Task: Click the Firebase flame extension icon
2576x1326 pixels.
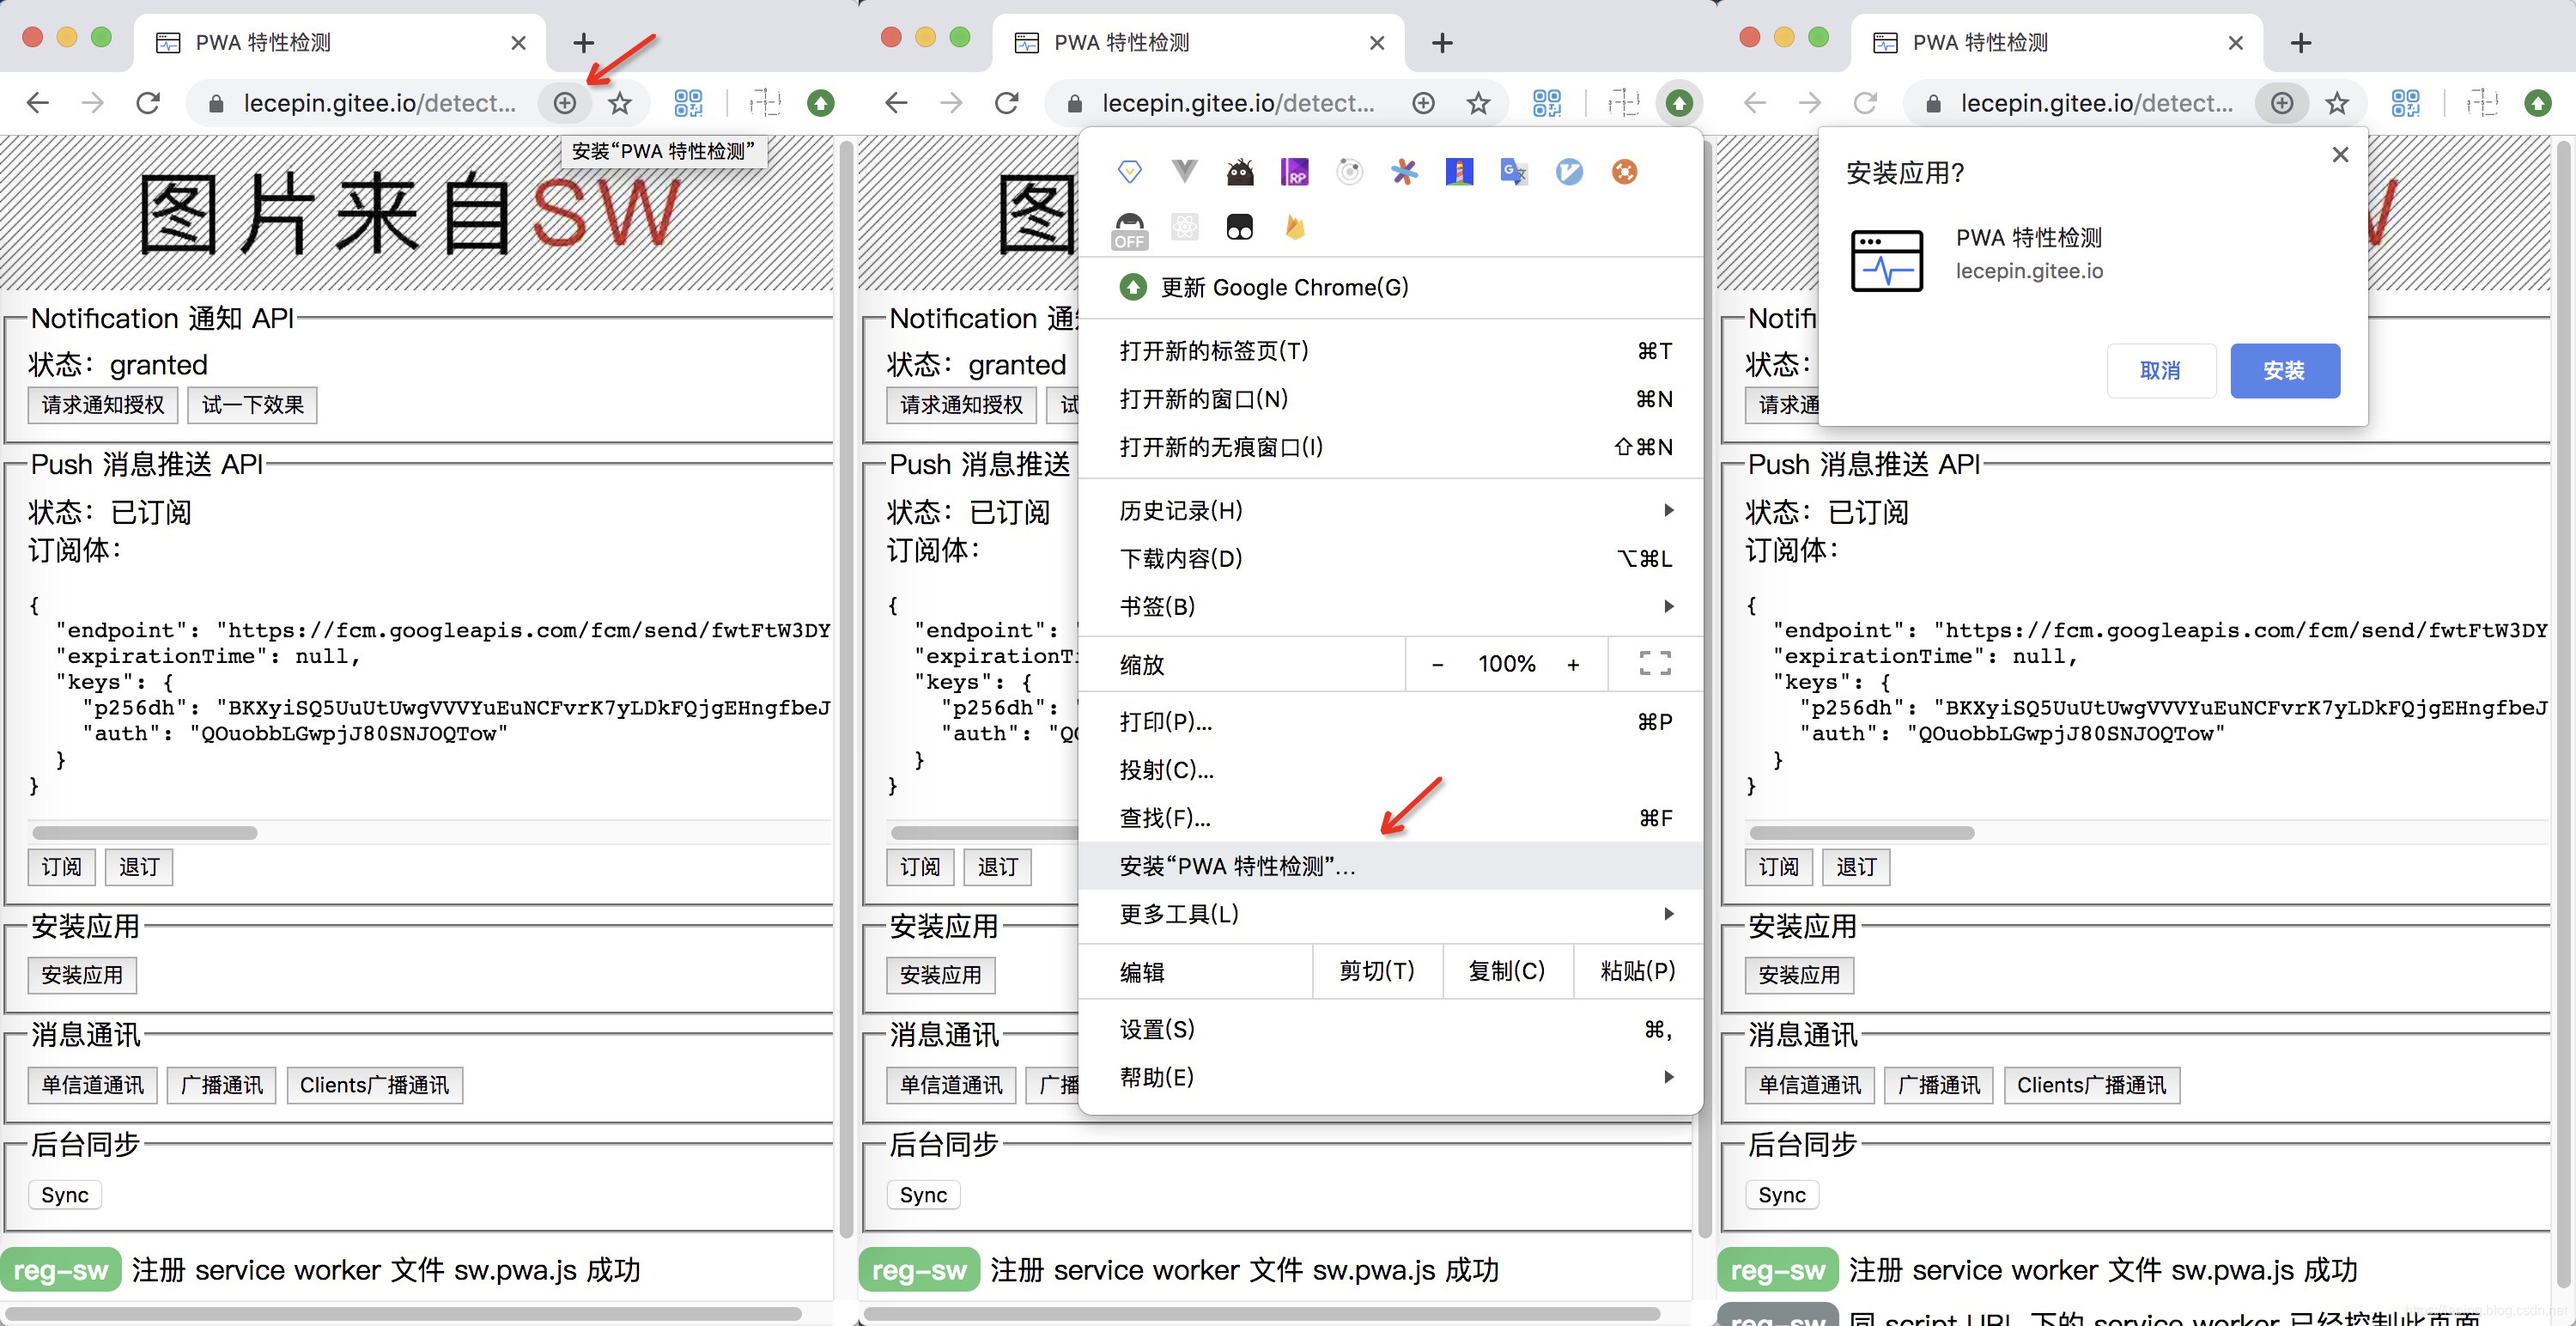Action: [1294, 228]
